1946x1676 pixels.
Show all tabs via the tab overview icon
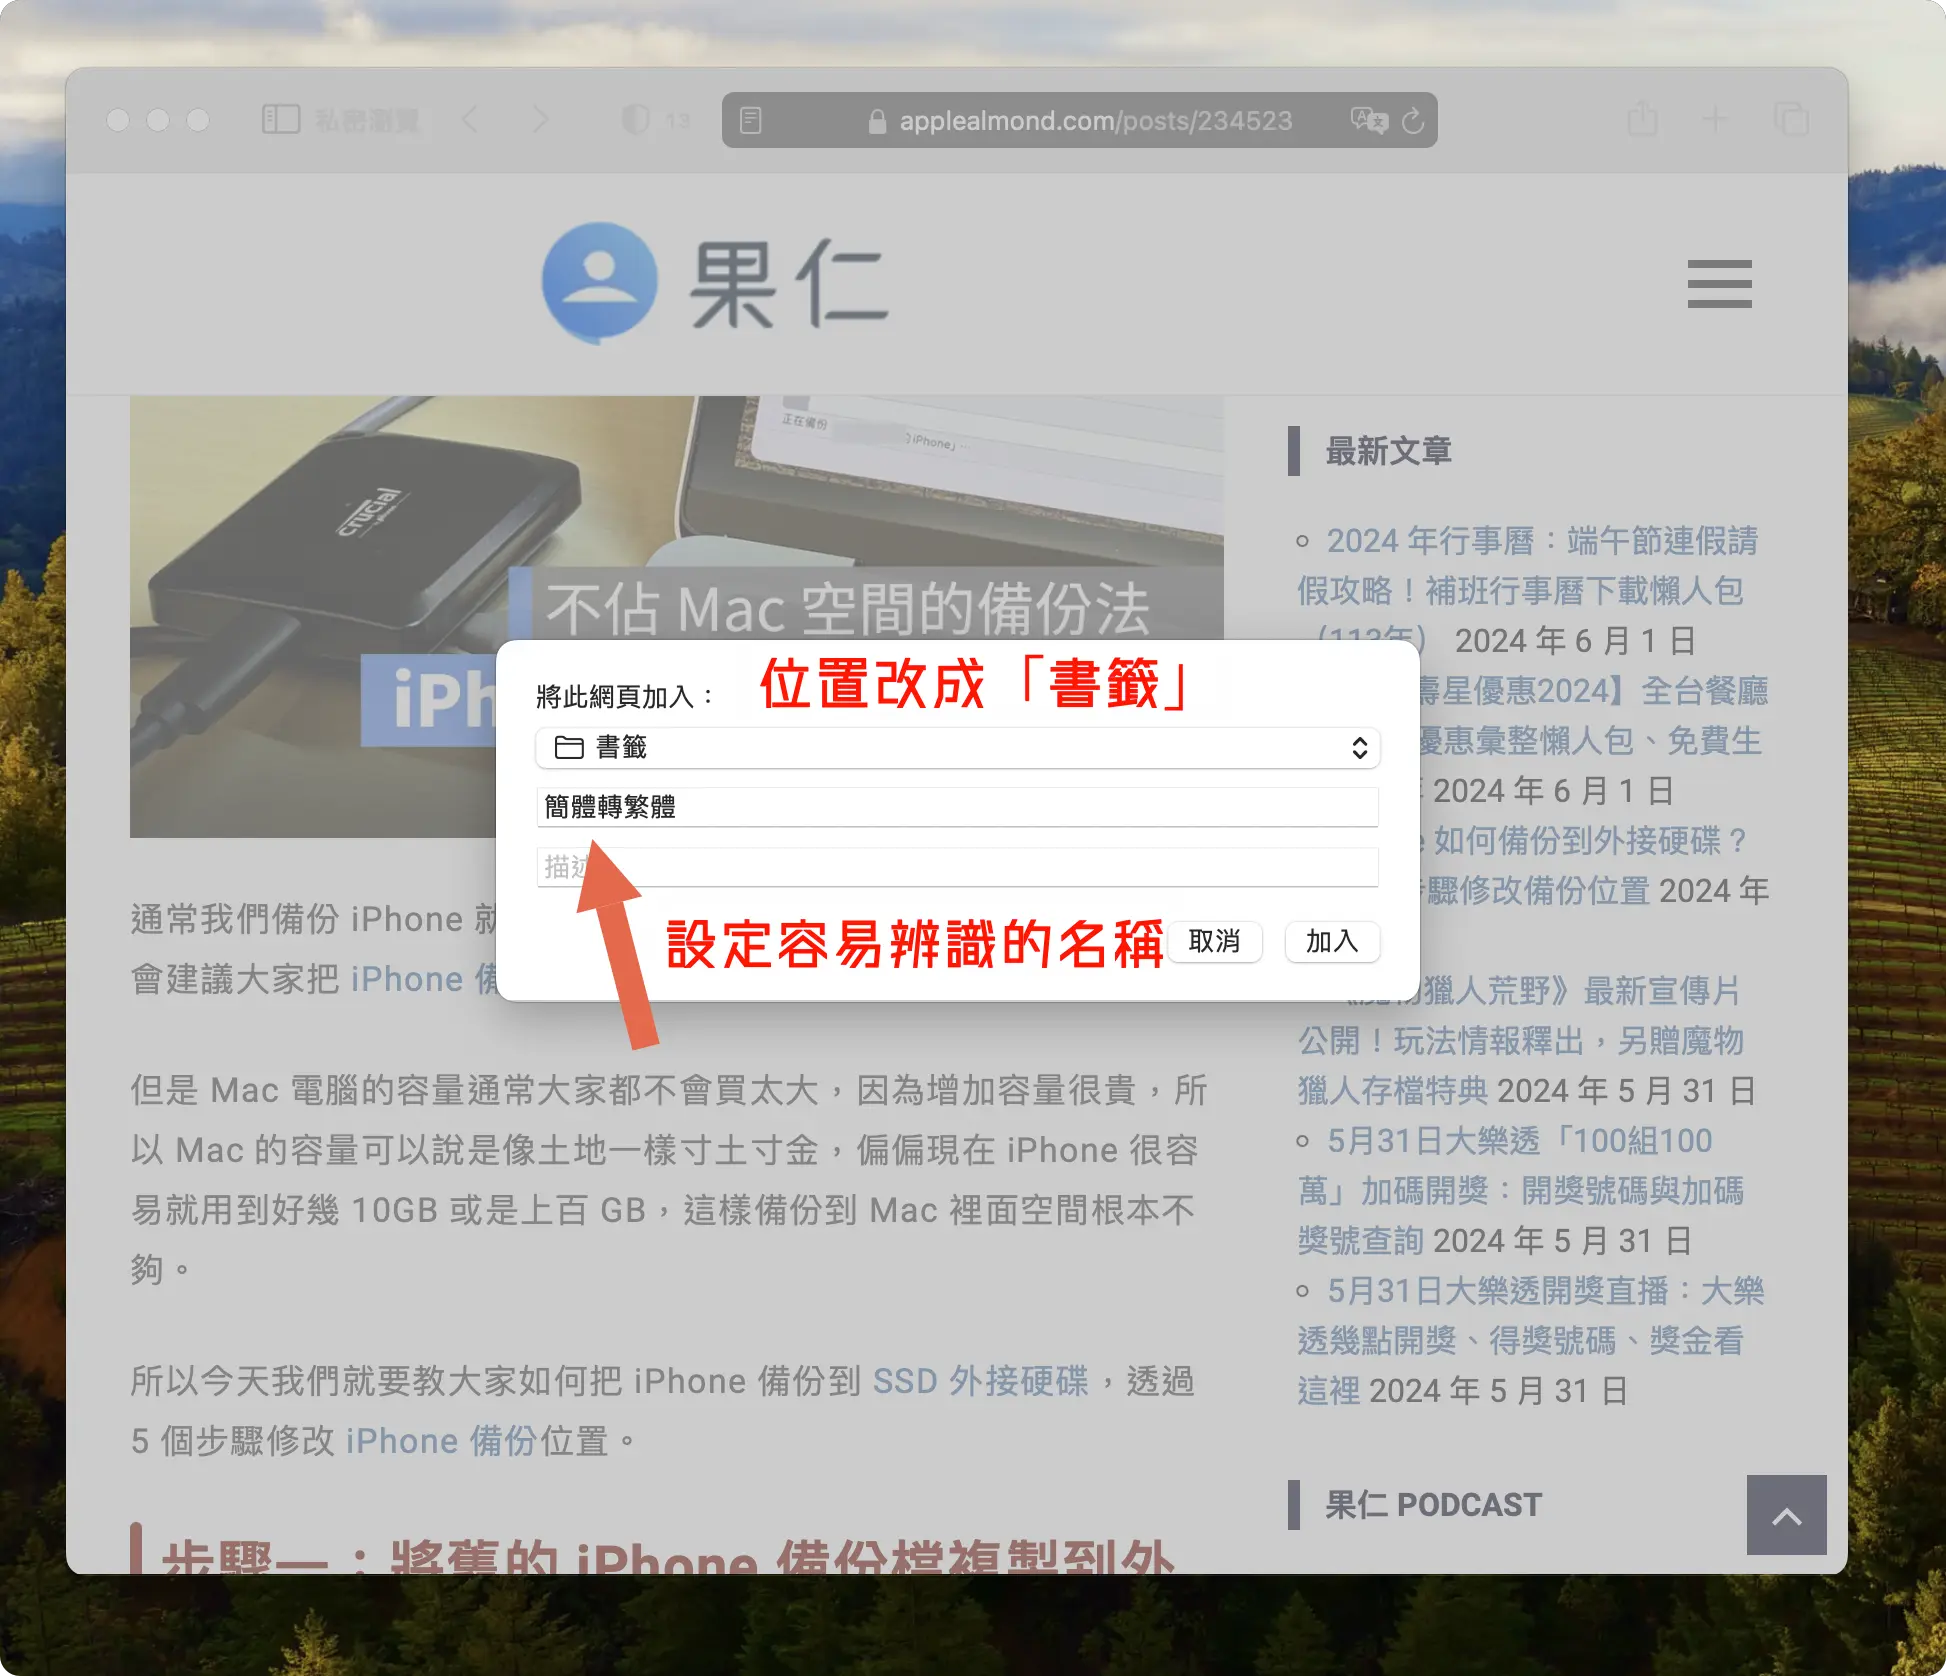1791,119
